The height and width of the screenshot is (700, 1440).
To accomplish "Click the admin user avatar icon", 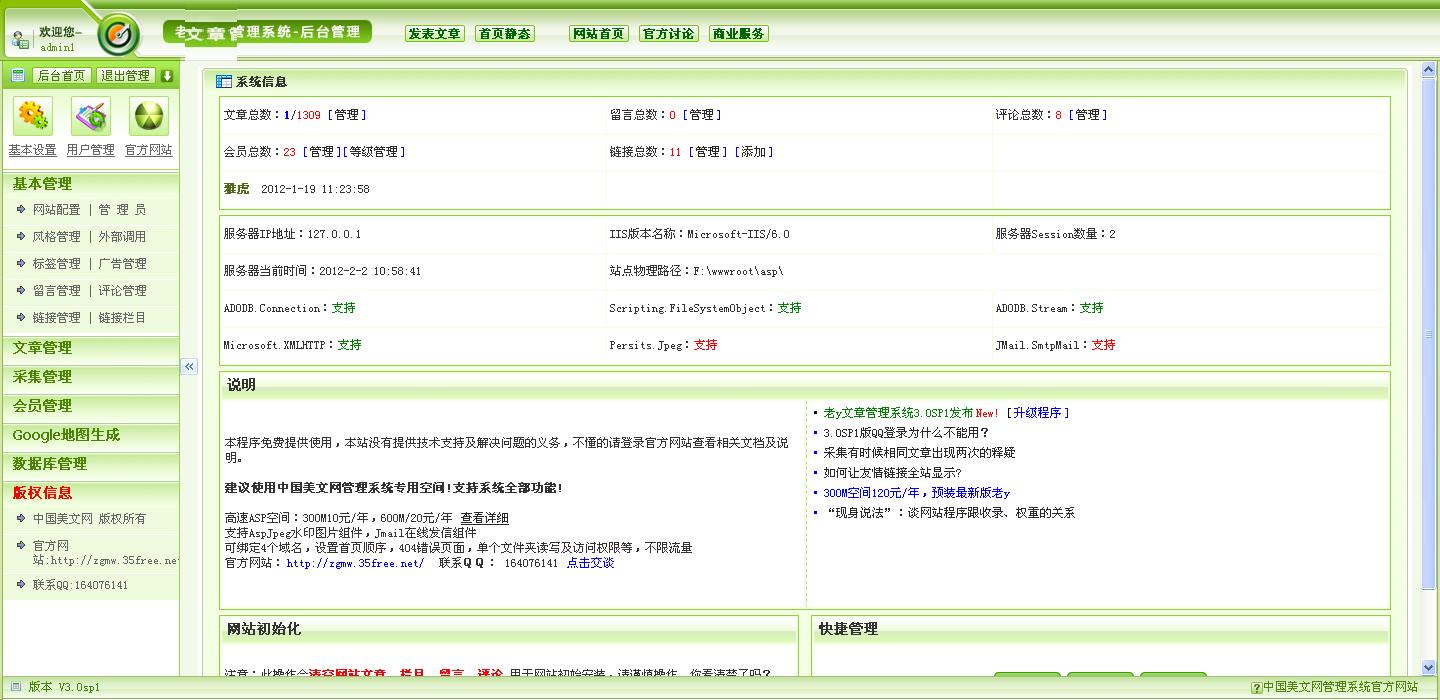I will tap(21, 40).
